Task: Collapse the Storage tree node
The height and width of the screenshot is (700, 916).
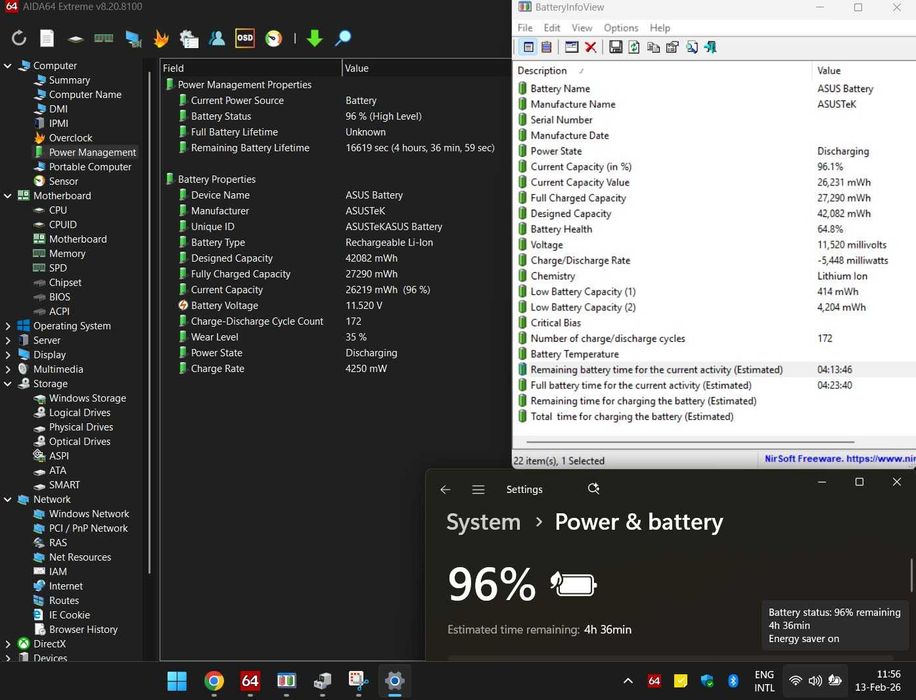Action: tap(9, 384)
